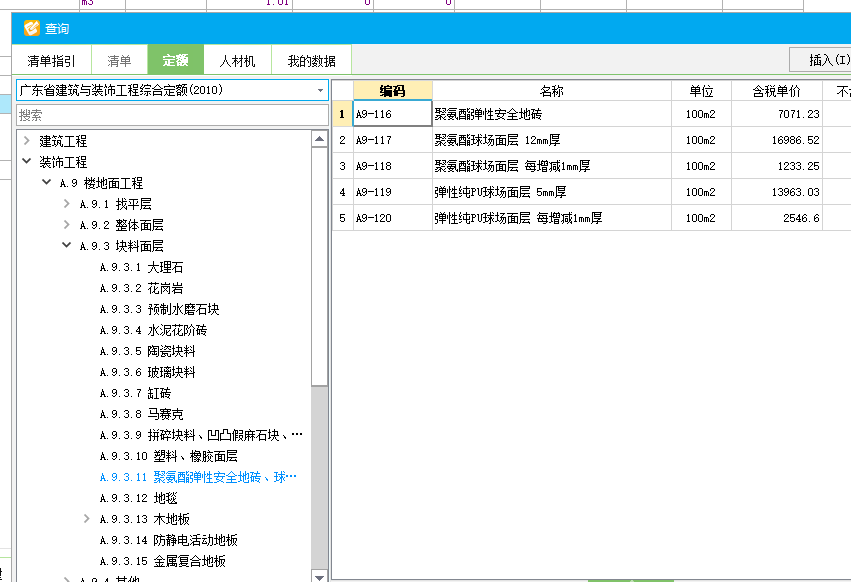851x582 pixels.
Task: Select A.9.3.7 缸砖 item
Action: [x=136, y=393]
